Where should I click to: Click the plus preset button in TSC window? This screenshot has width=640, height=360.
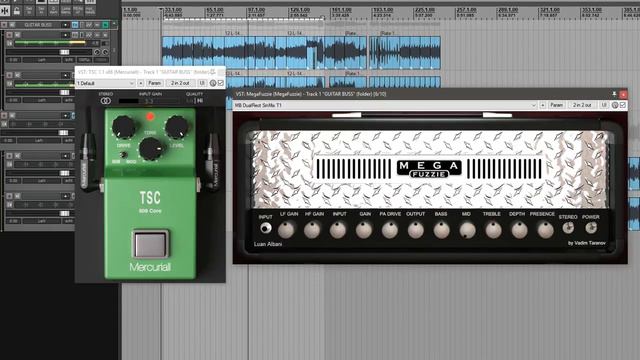pyautogui.click(x=141, y=83)
